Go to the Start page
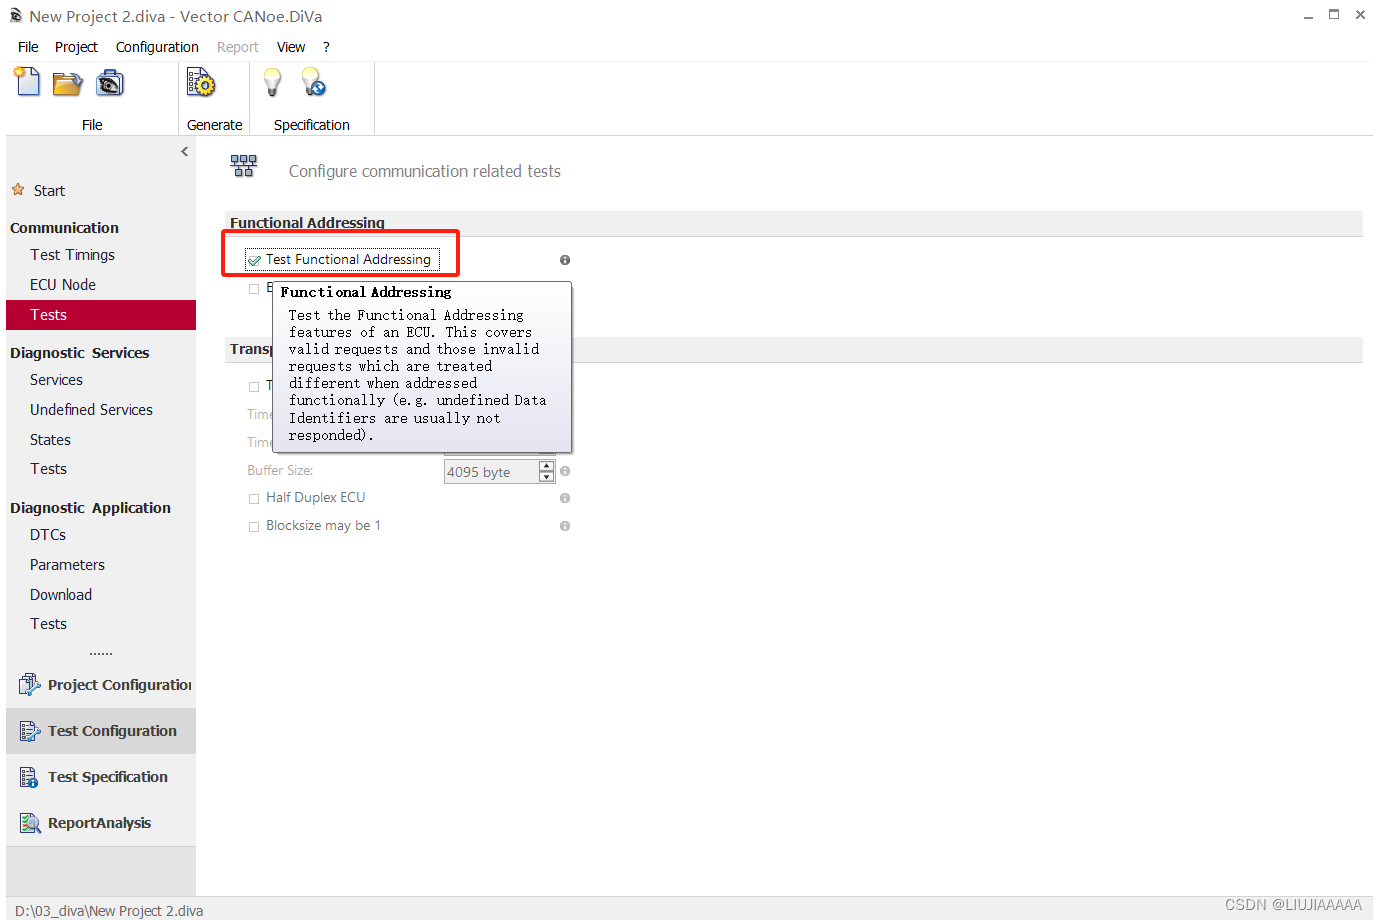This screenshot has height=920, width=1377. pos(49,191)
